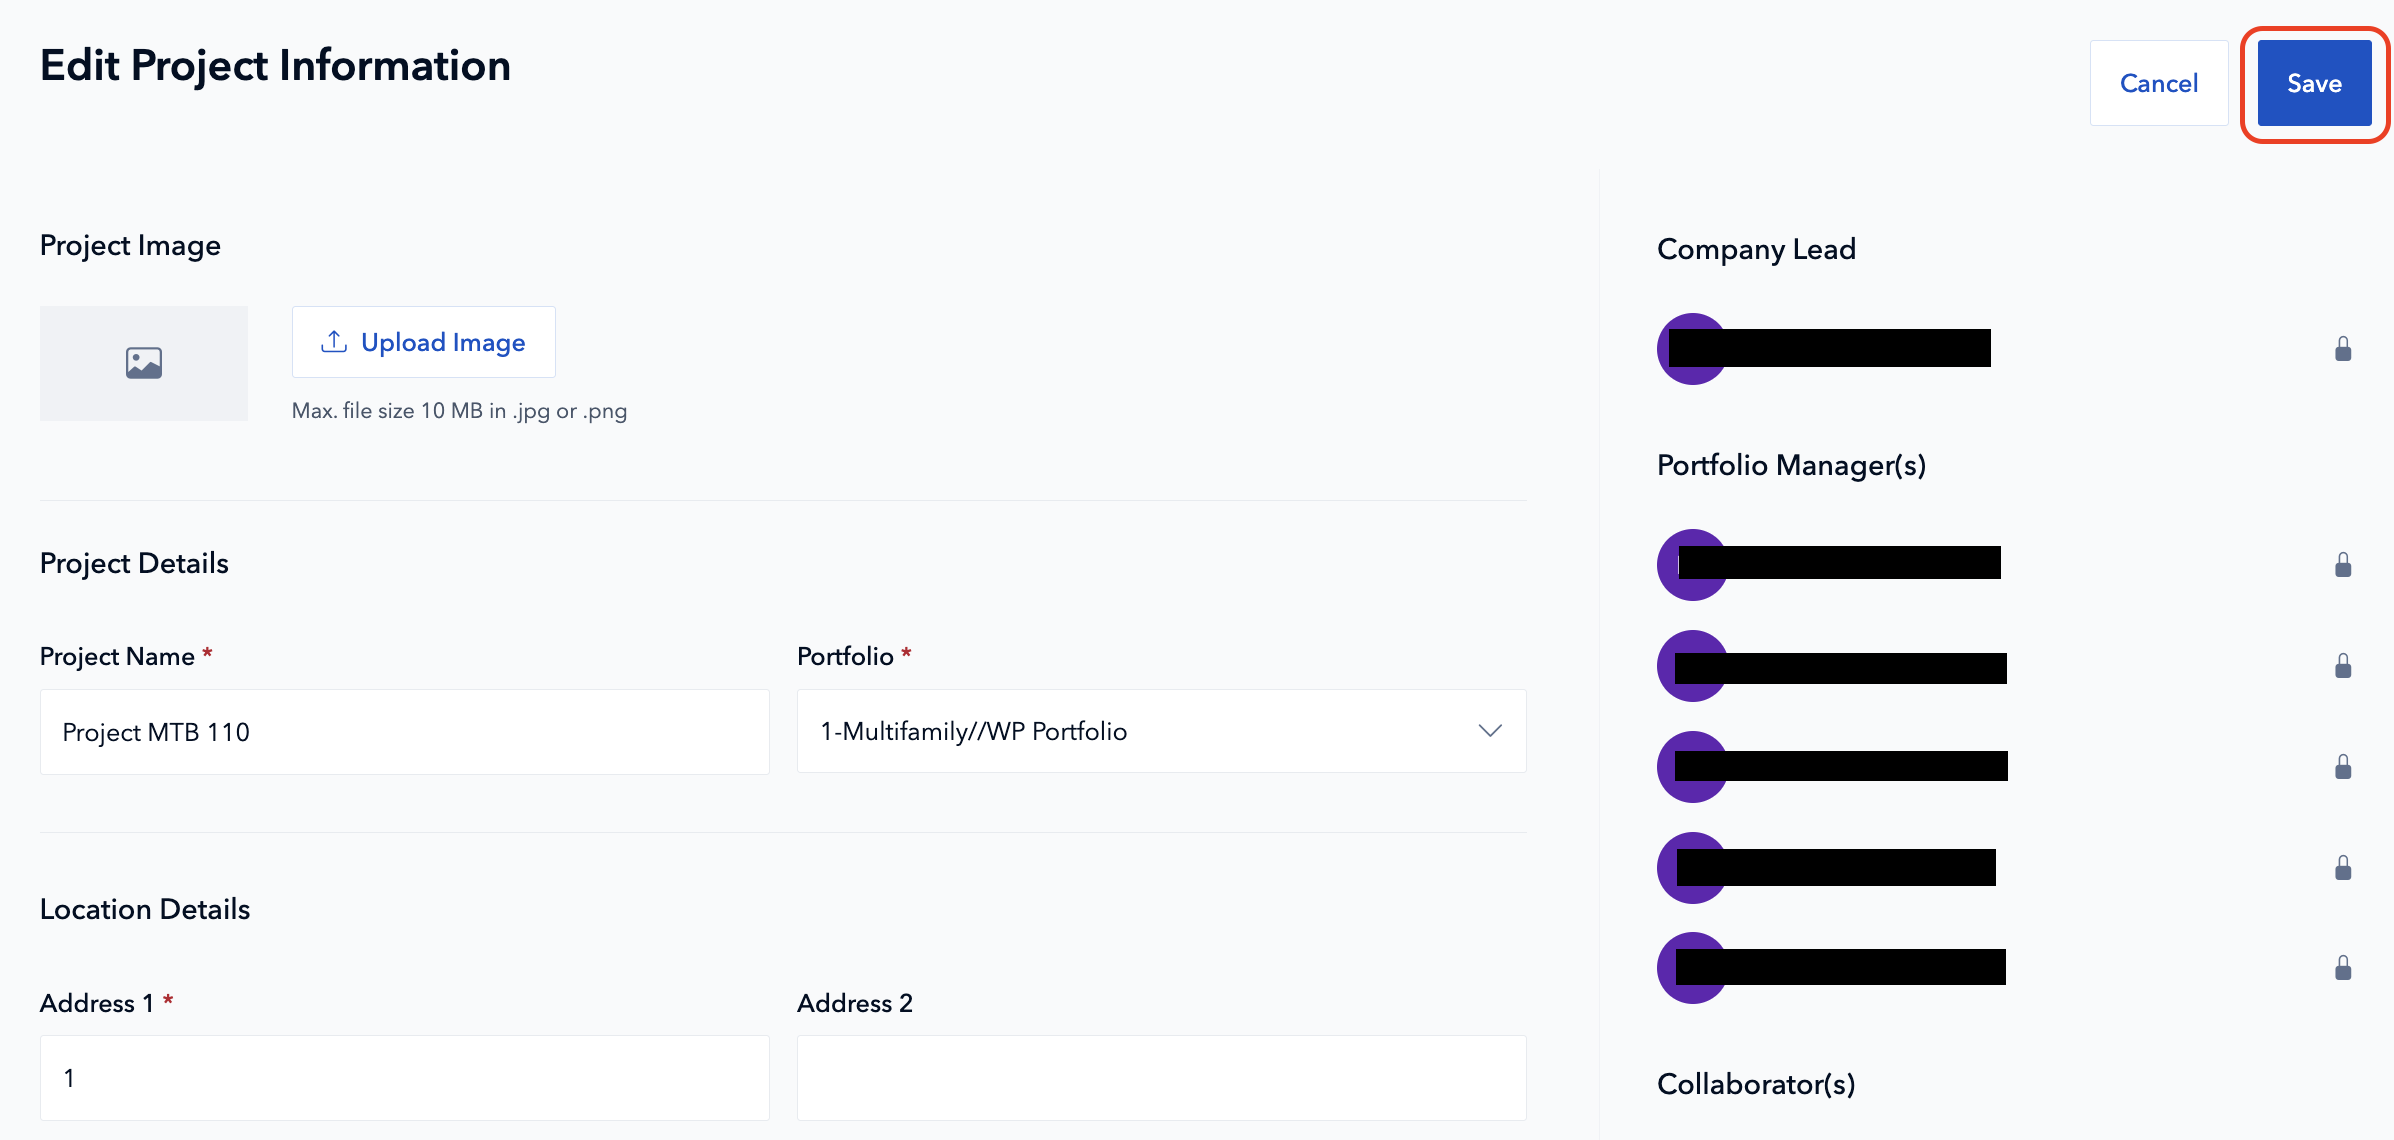Click the third Portfolio Manager lock icon
This screenshot has width=2394, height=1140.
coord(2343,767)
